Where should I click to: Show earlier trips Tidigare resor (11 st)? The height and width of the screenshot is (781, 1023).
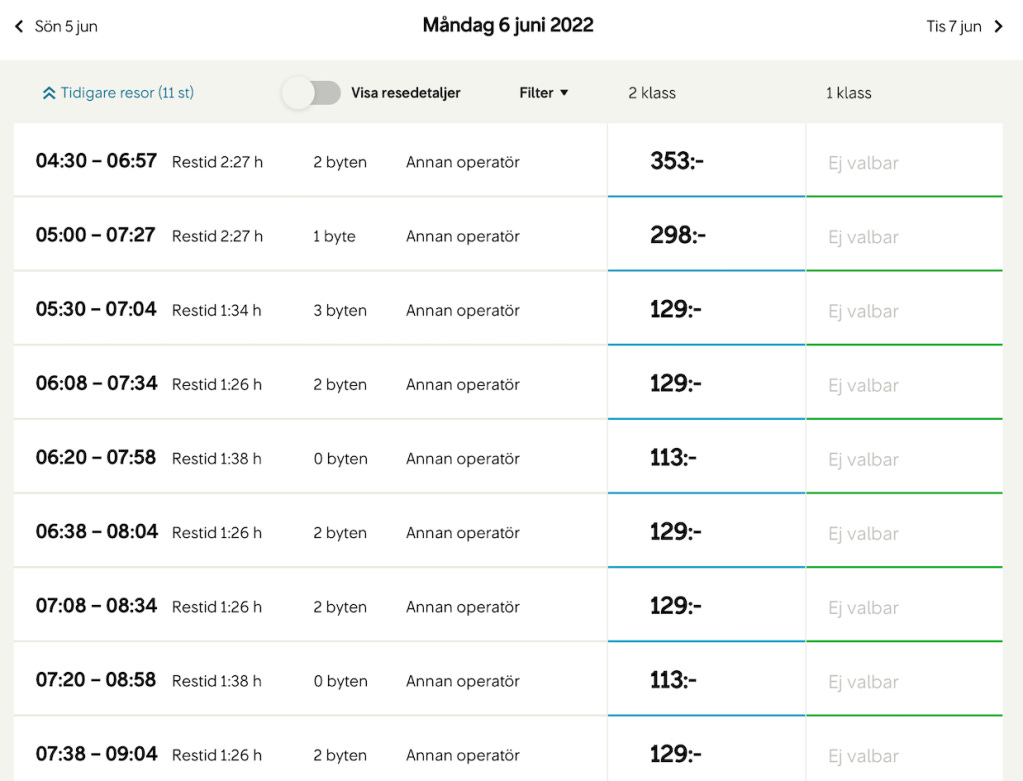118,93
